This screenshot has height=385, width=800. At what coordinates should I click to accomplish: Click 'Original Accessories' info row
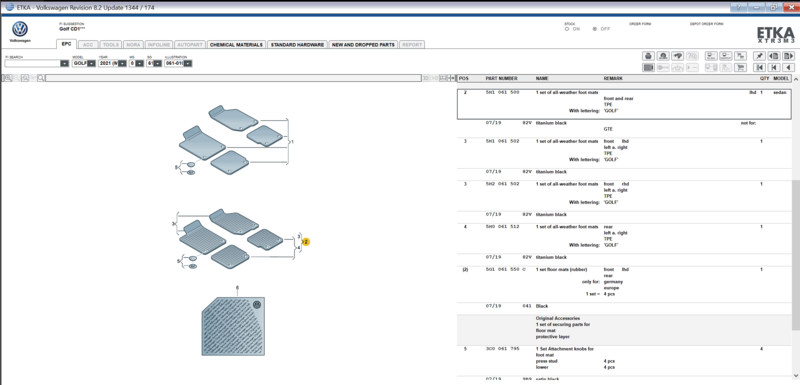click(x=624, y=330)
